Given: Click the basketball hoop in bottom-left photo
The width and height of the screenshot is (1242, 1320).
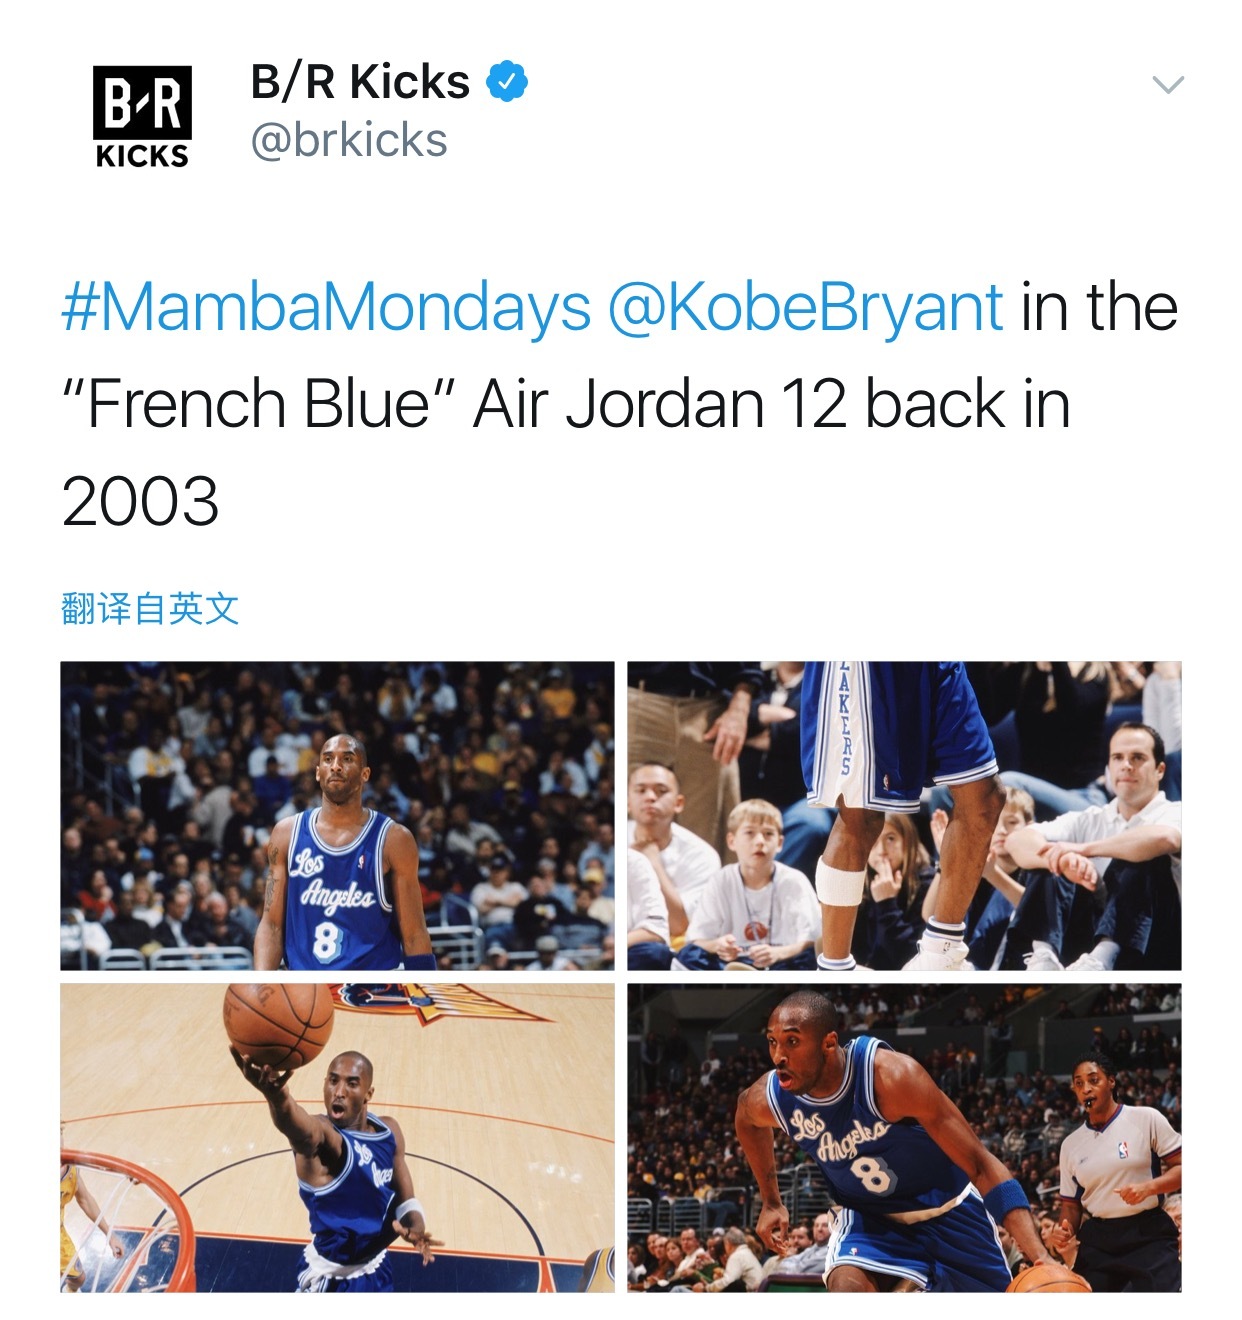Looking at the screenshot, I should click(120, 1221).
